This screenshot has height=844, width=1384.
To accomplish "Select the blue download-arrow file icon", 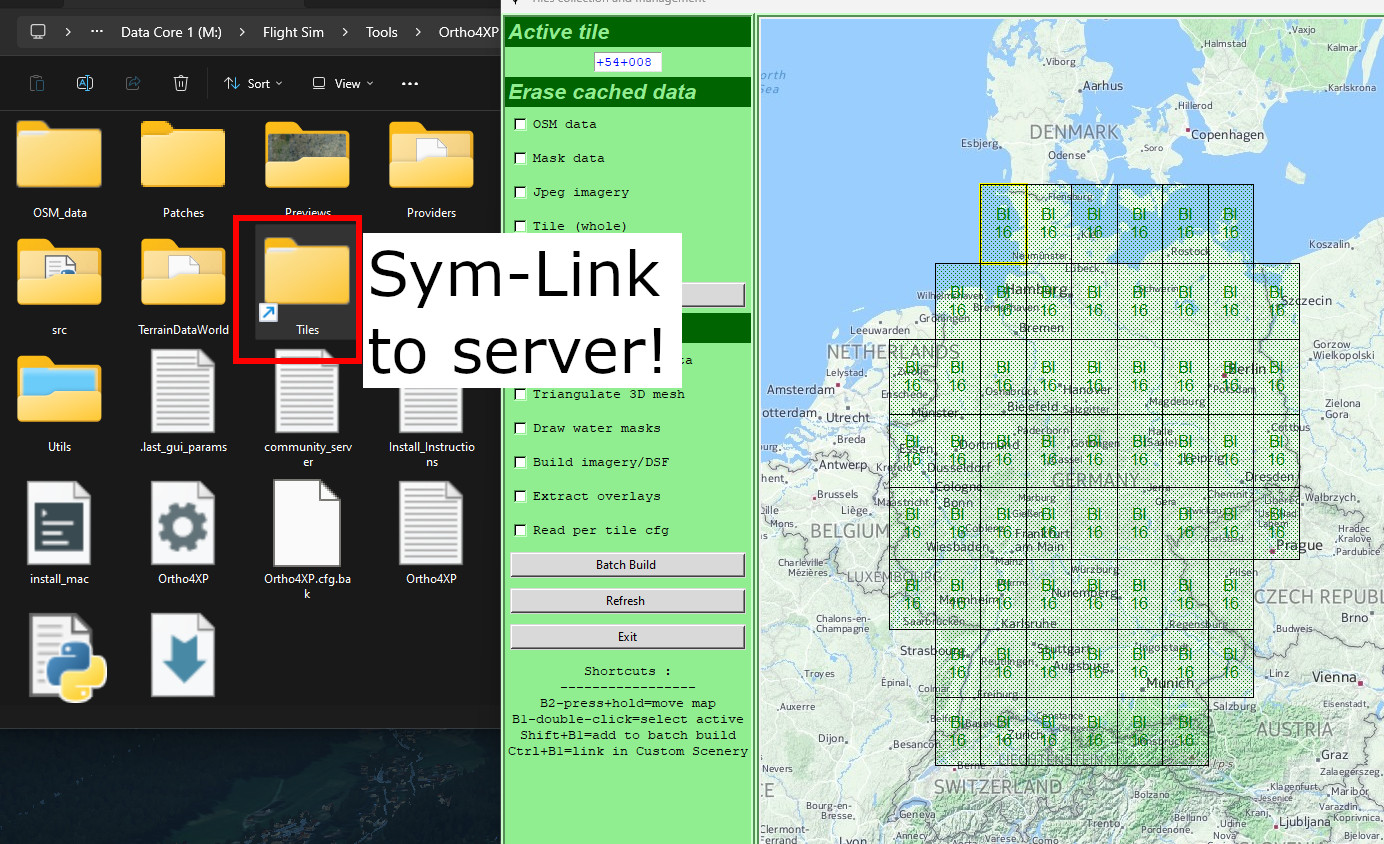I will pyautogui.click(x=183, y=655).
